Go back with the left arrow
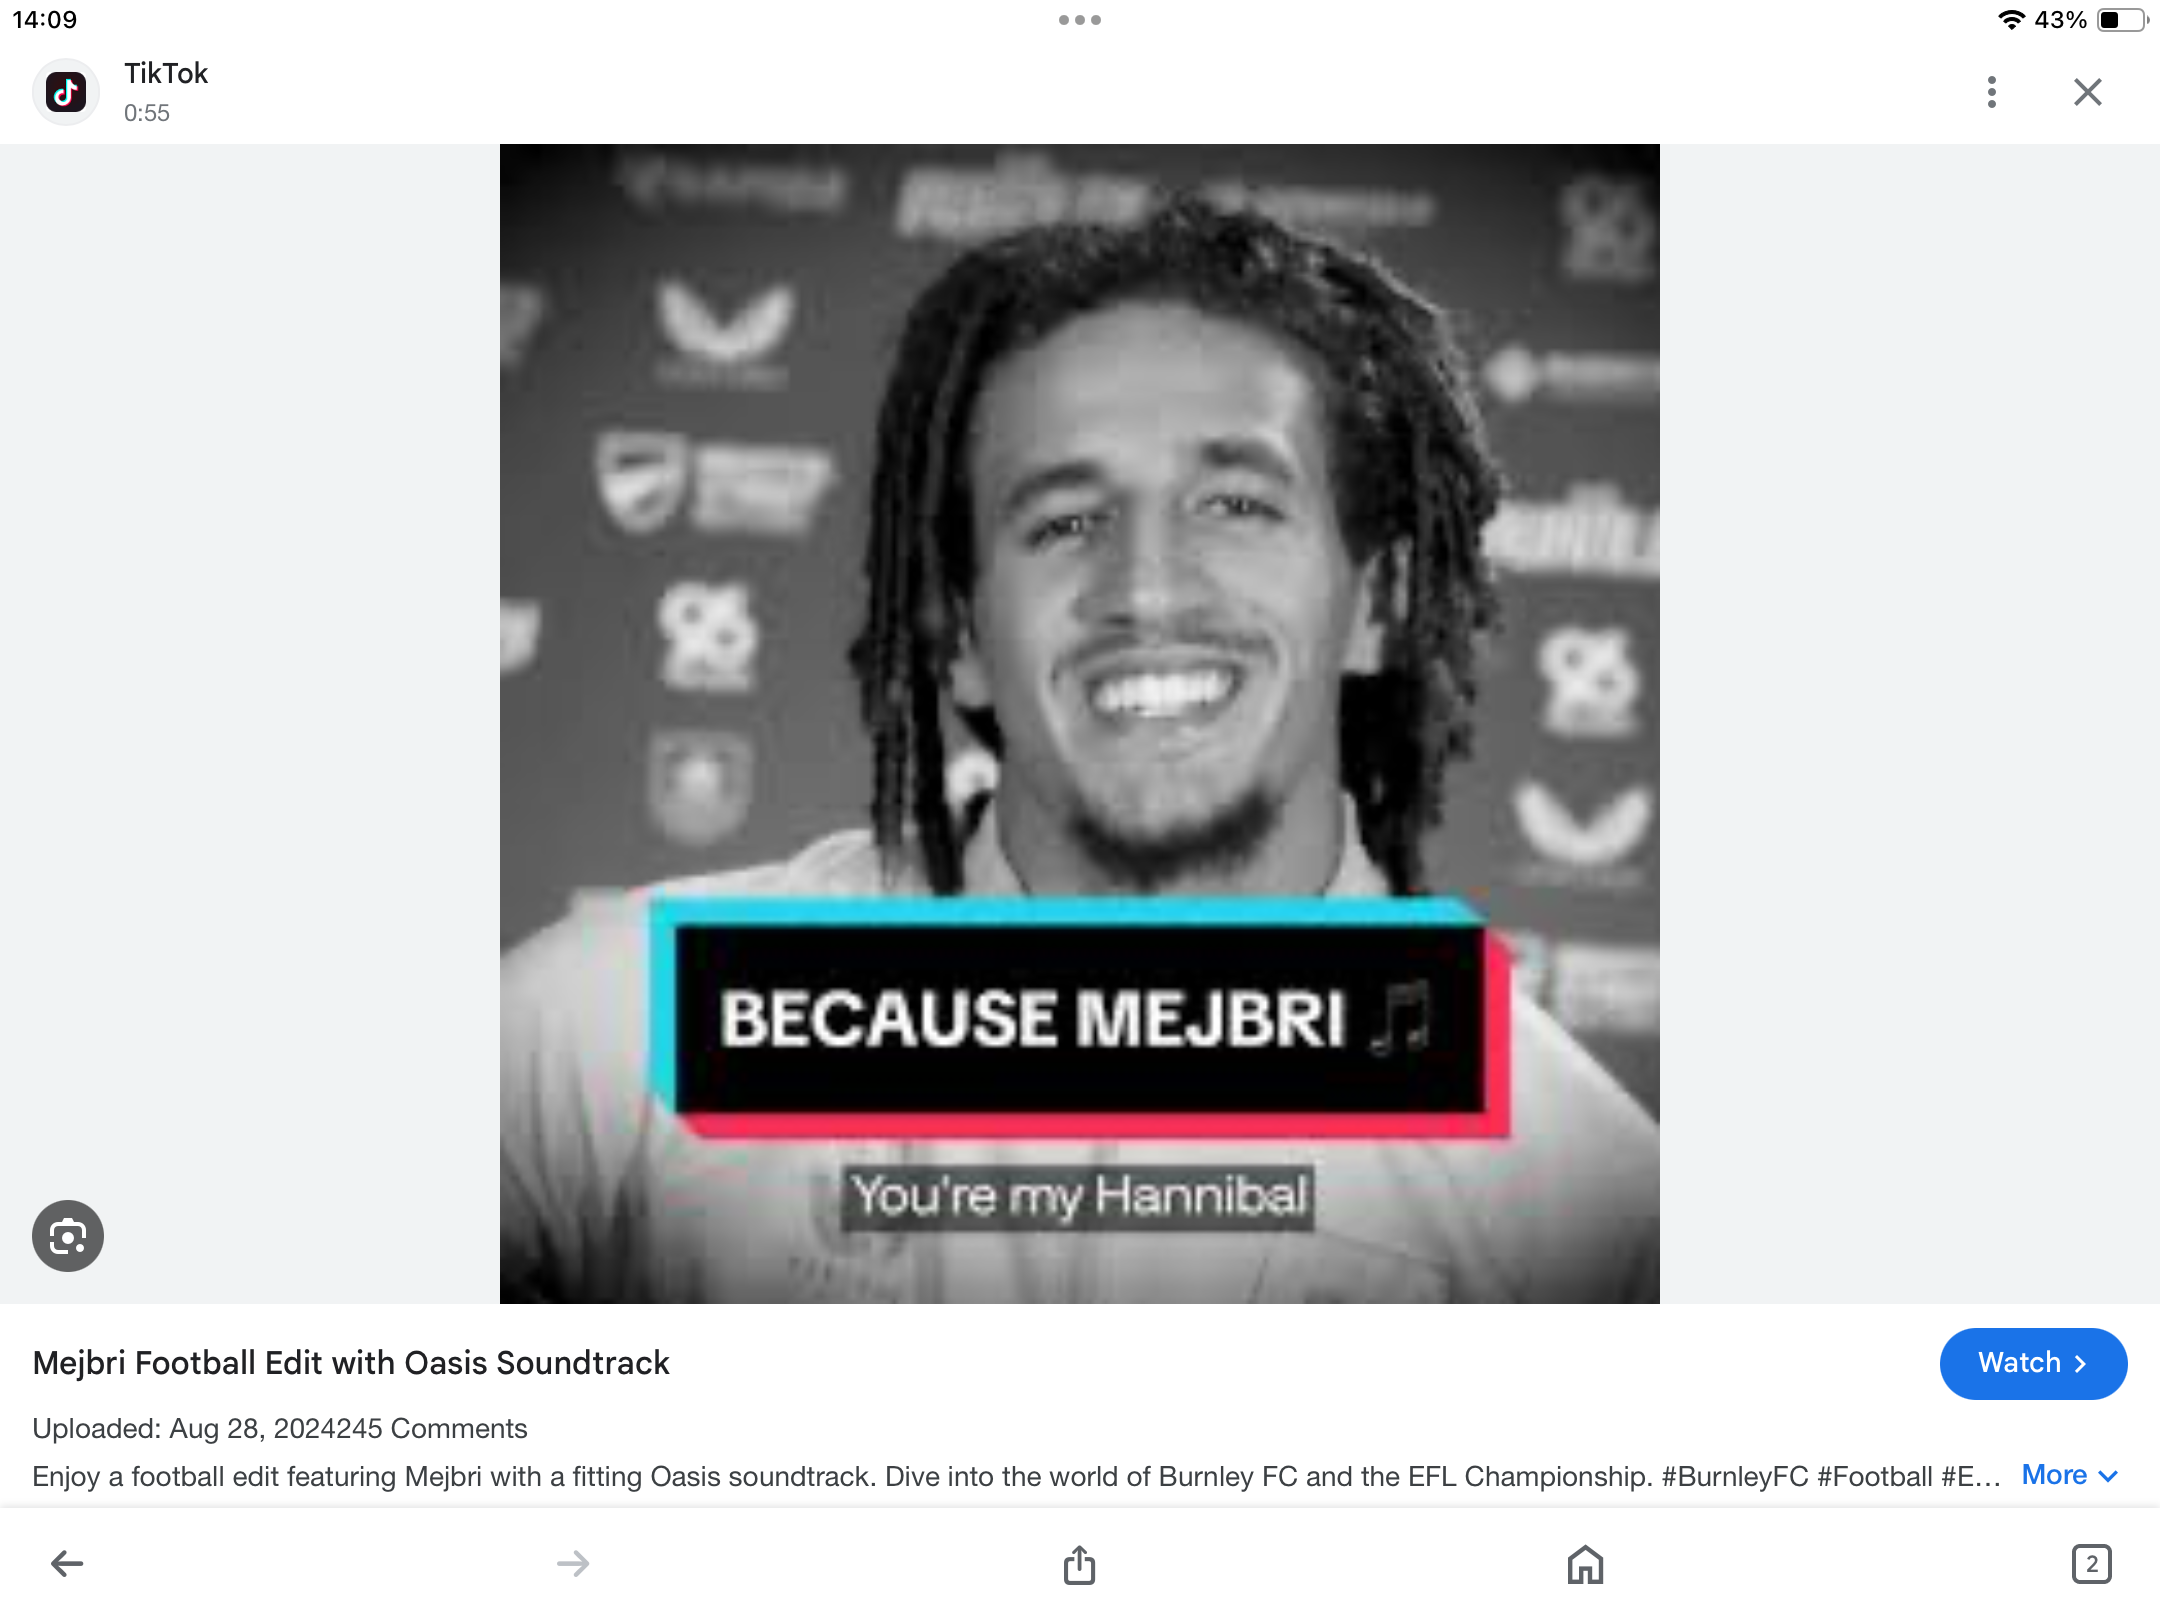Screen dimensions: 2160x1620 (x=67, y=1563)
